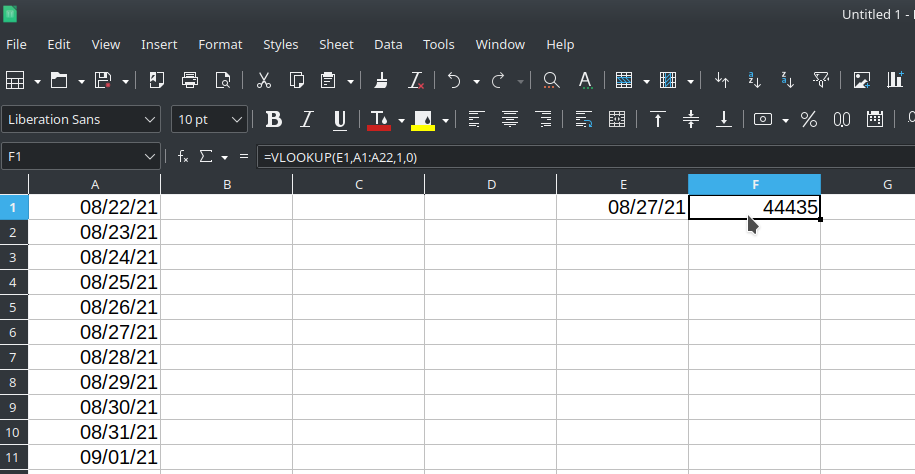Toggle Center Vertically alignment
Viewport: 915px width, 474px height.
tap(691, 119)
